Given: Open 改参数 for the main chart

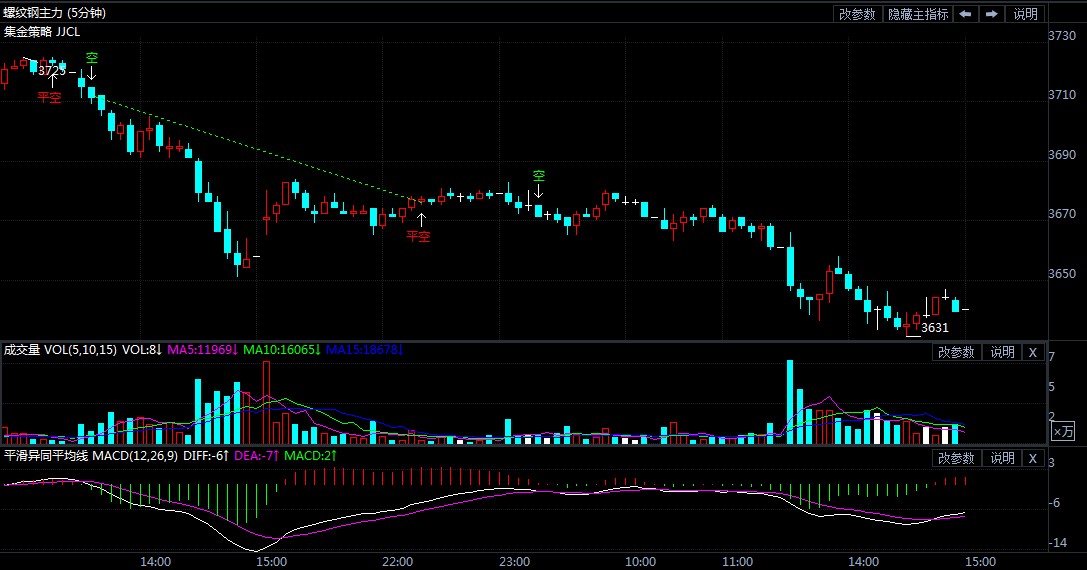Looking at the screenshot, I should (857, 14).
